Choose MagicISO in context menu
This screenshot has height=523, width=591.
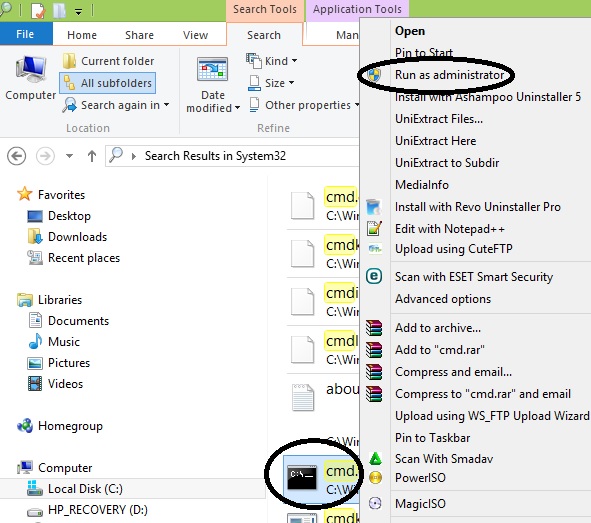420,503
